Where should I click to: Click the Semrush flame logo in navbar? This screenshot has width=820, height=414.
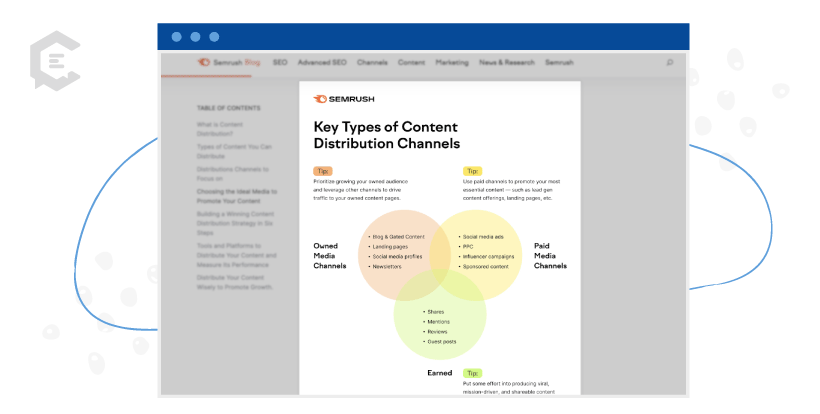coord(204,62)
